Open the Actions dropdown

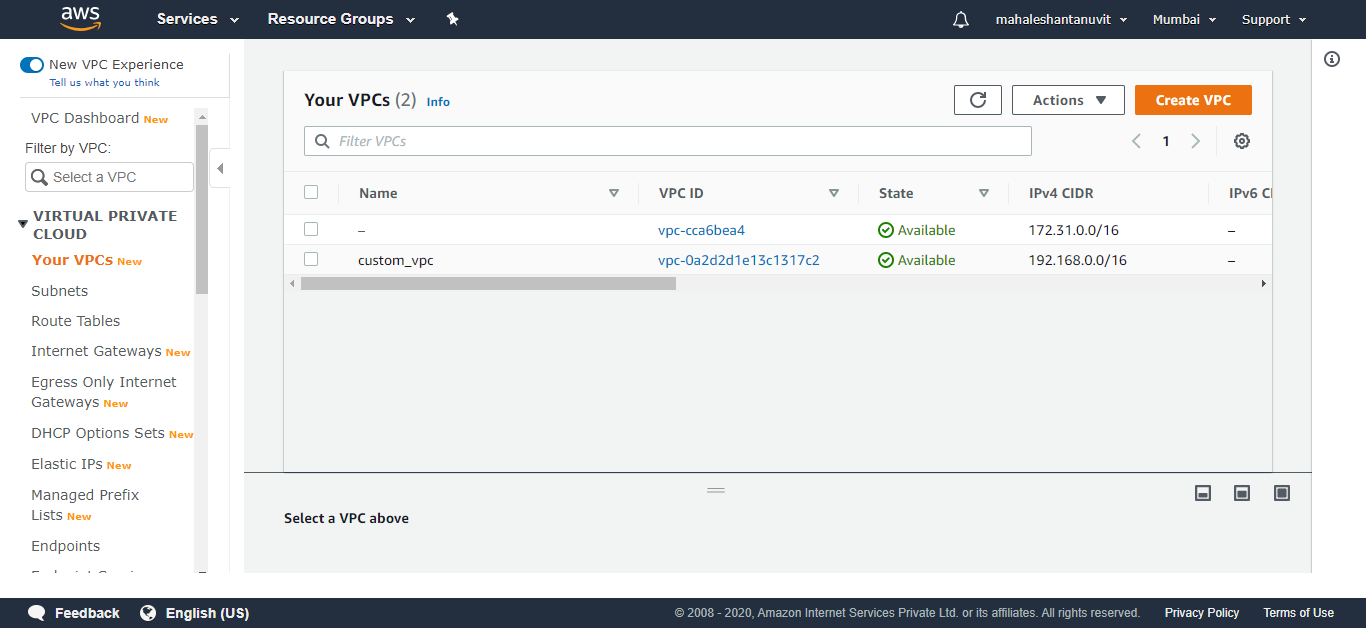[1068, 99]
